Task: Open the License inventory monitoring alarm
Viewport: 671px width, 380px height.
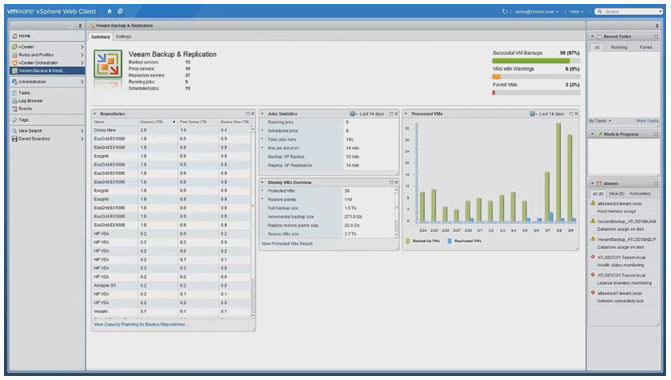Action: coord(623,279)
